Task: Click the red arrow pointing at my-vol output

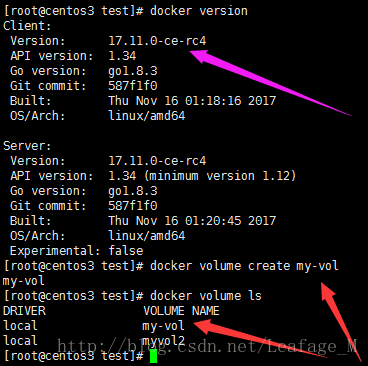Action: point(261,338)
